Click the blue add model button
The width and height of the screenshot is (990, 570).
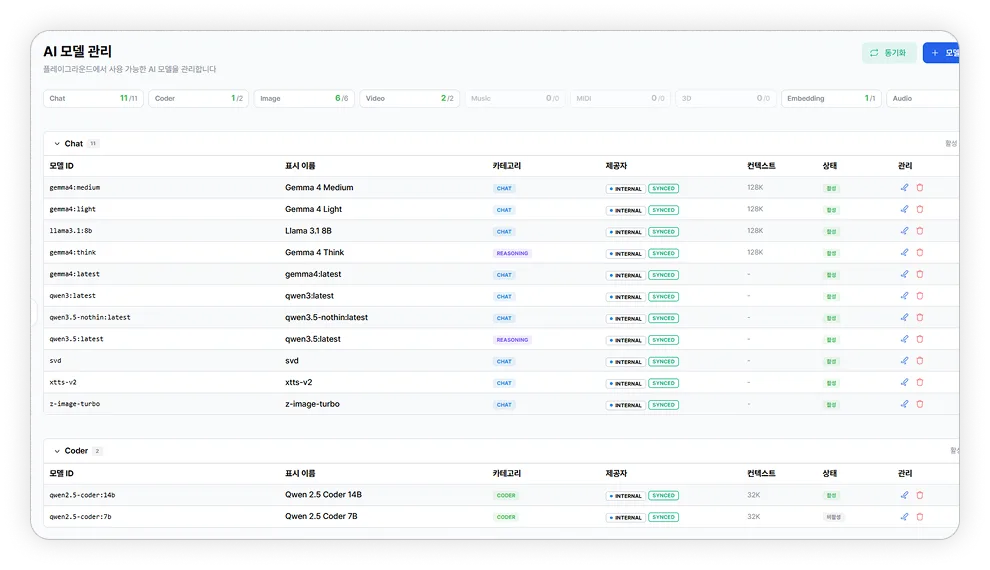(x=941, y=53)
